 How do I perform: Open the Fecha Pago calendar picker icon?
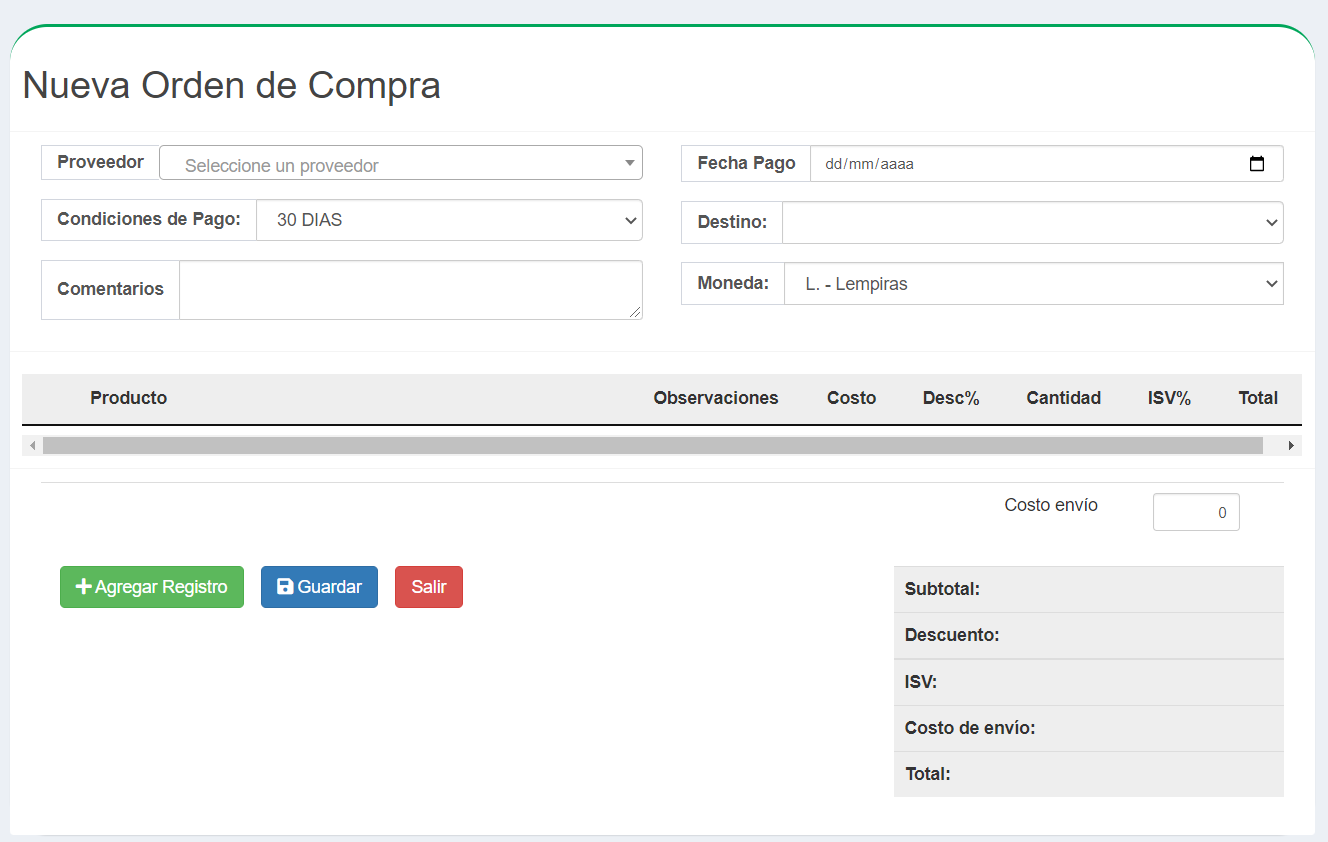click(1257, 163)
